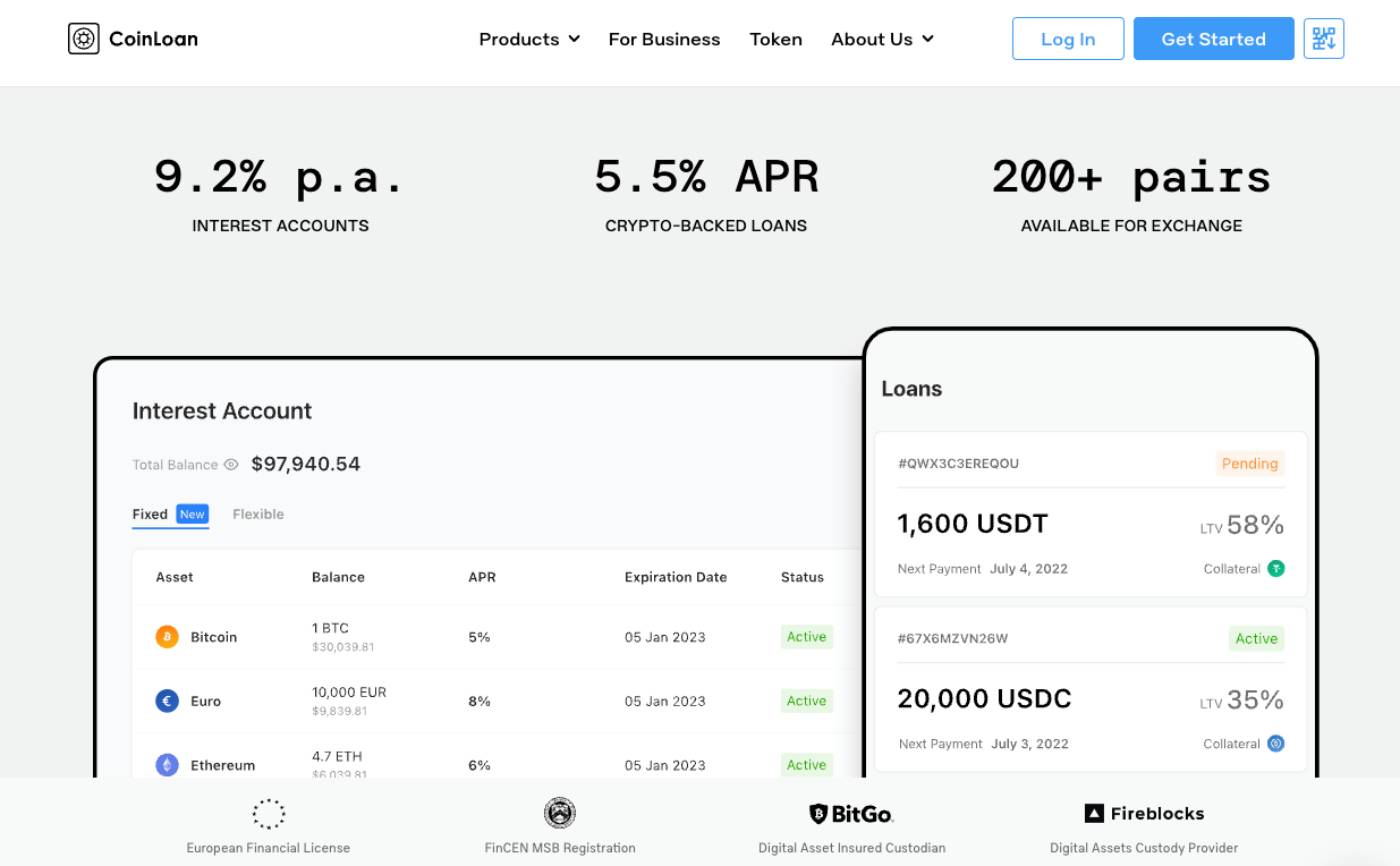1400x866 pixels.
Task: Click Digital Assets Custody Provider label
Action: click(x=1144, y=848)
